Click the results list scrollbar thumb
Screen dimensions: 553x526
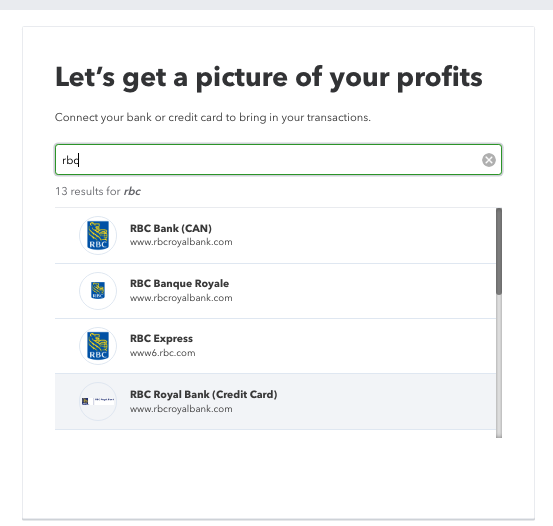click(499, 251)
